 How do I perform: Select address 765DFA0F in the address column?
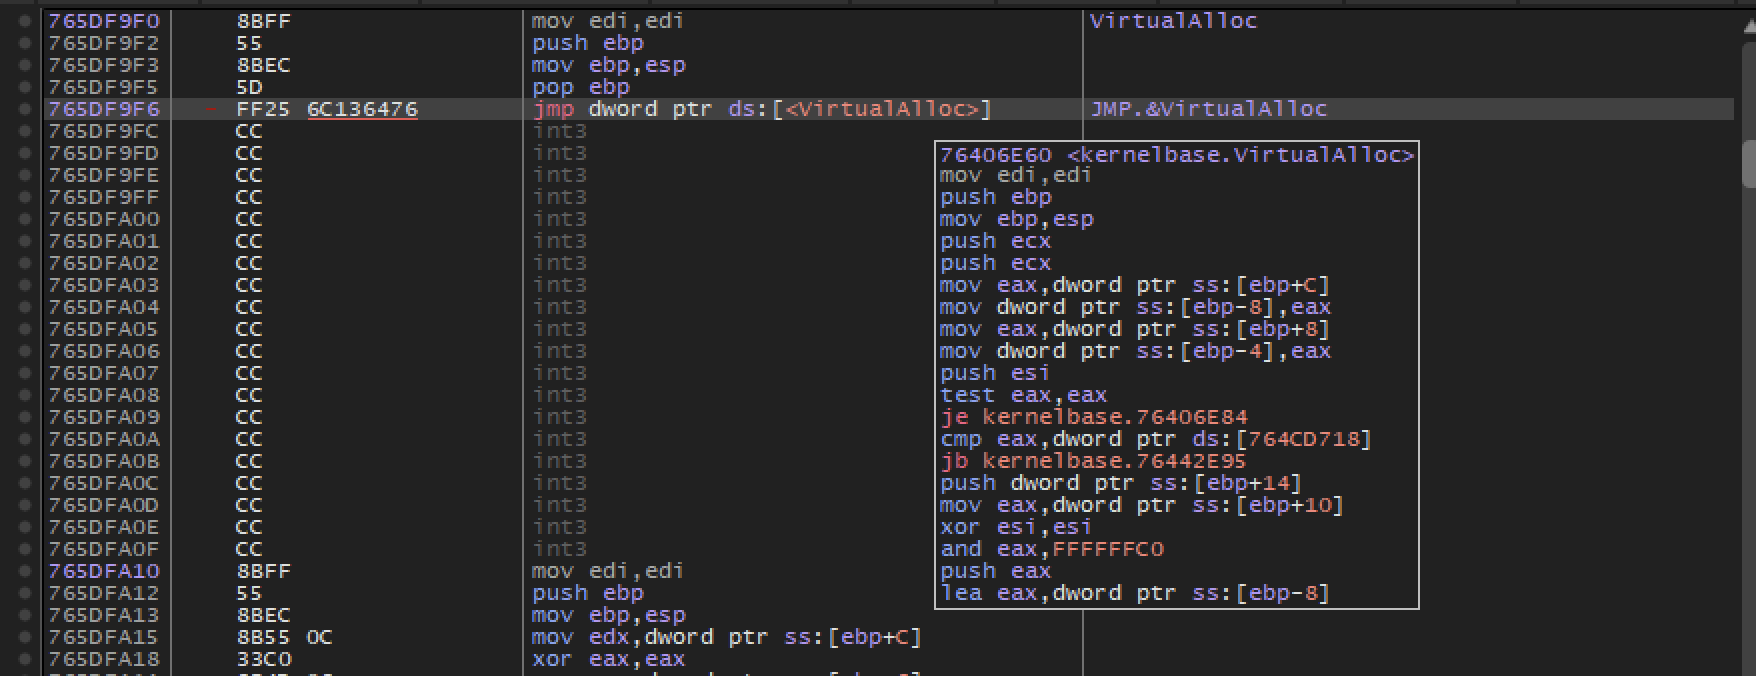coord(104,549)
